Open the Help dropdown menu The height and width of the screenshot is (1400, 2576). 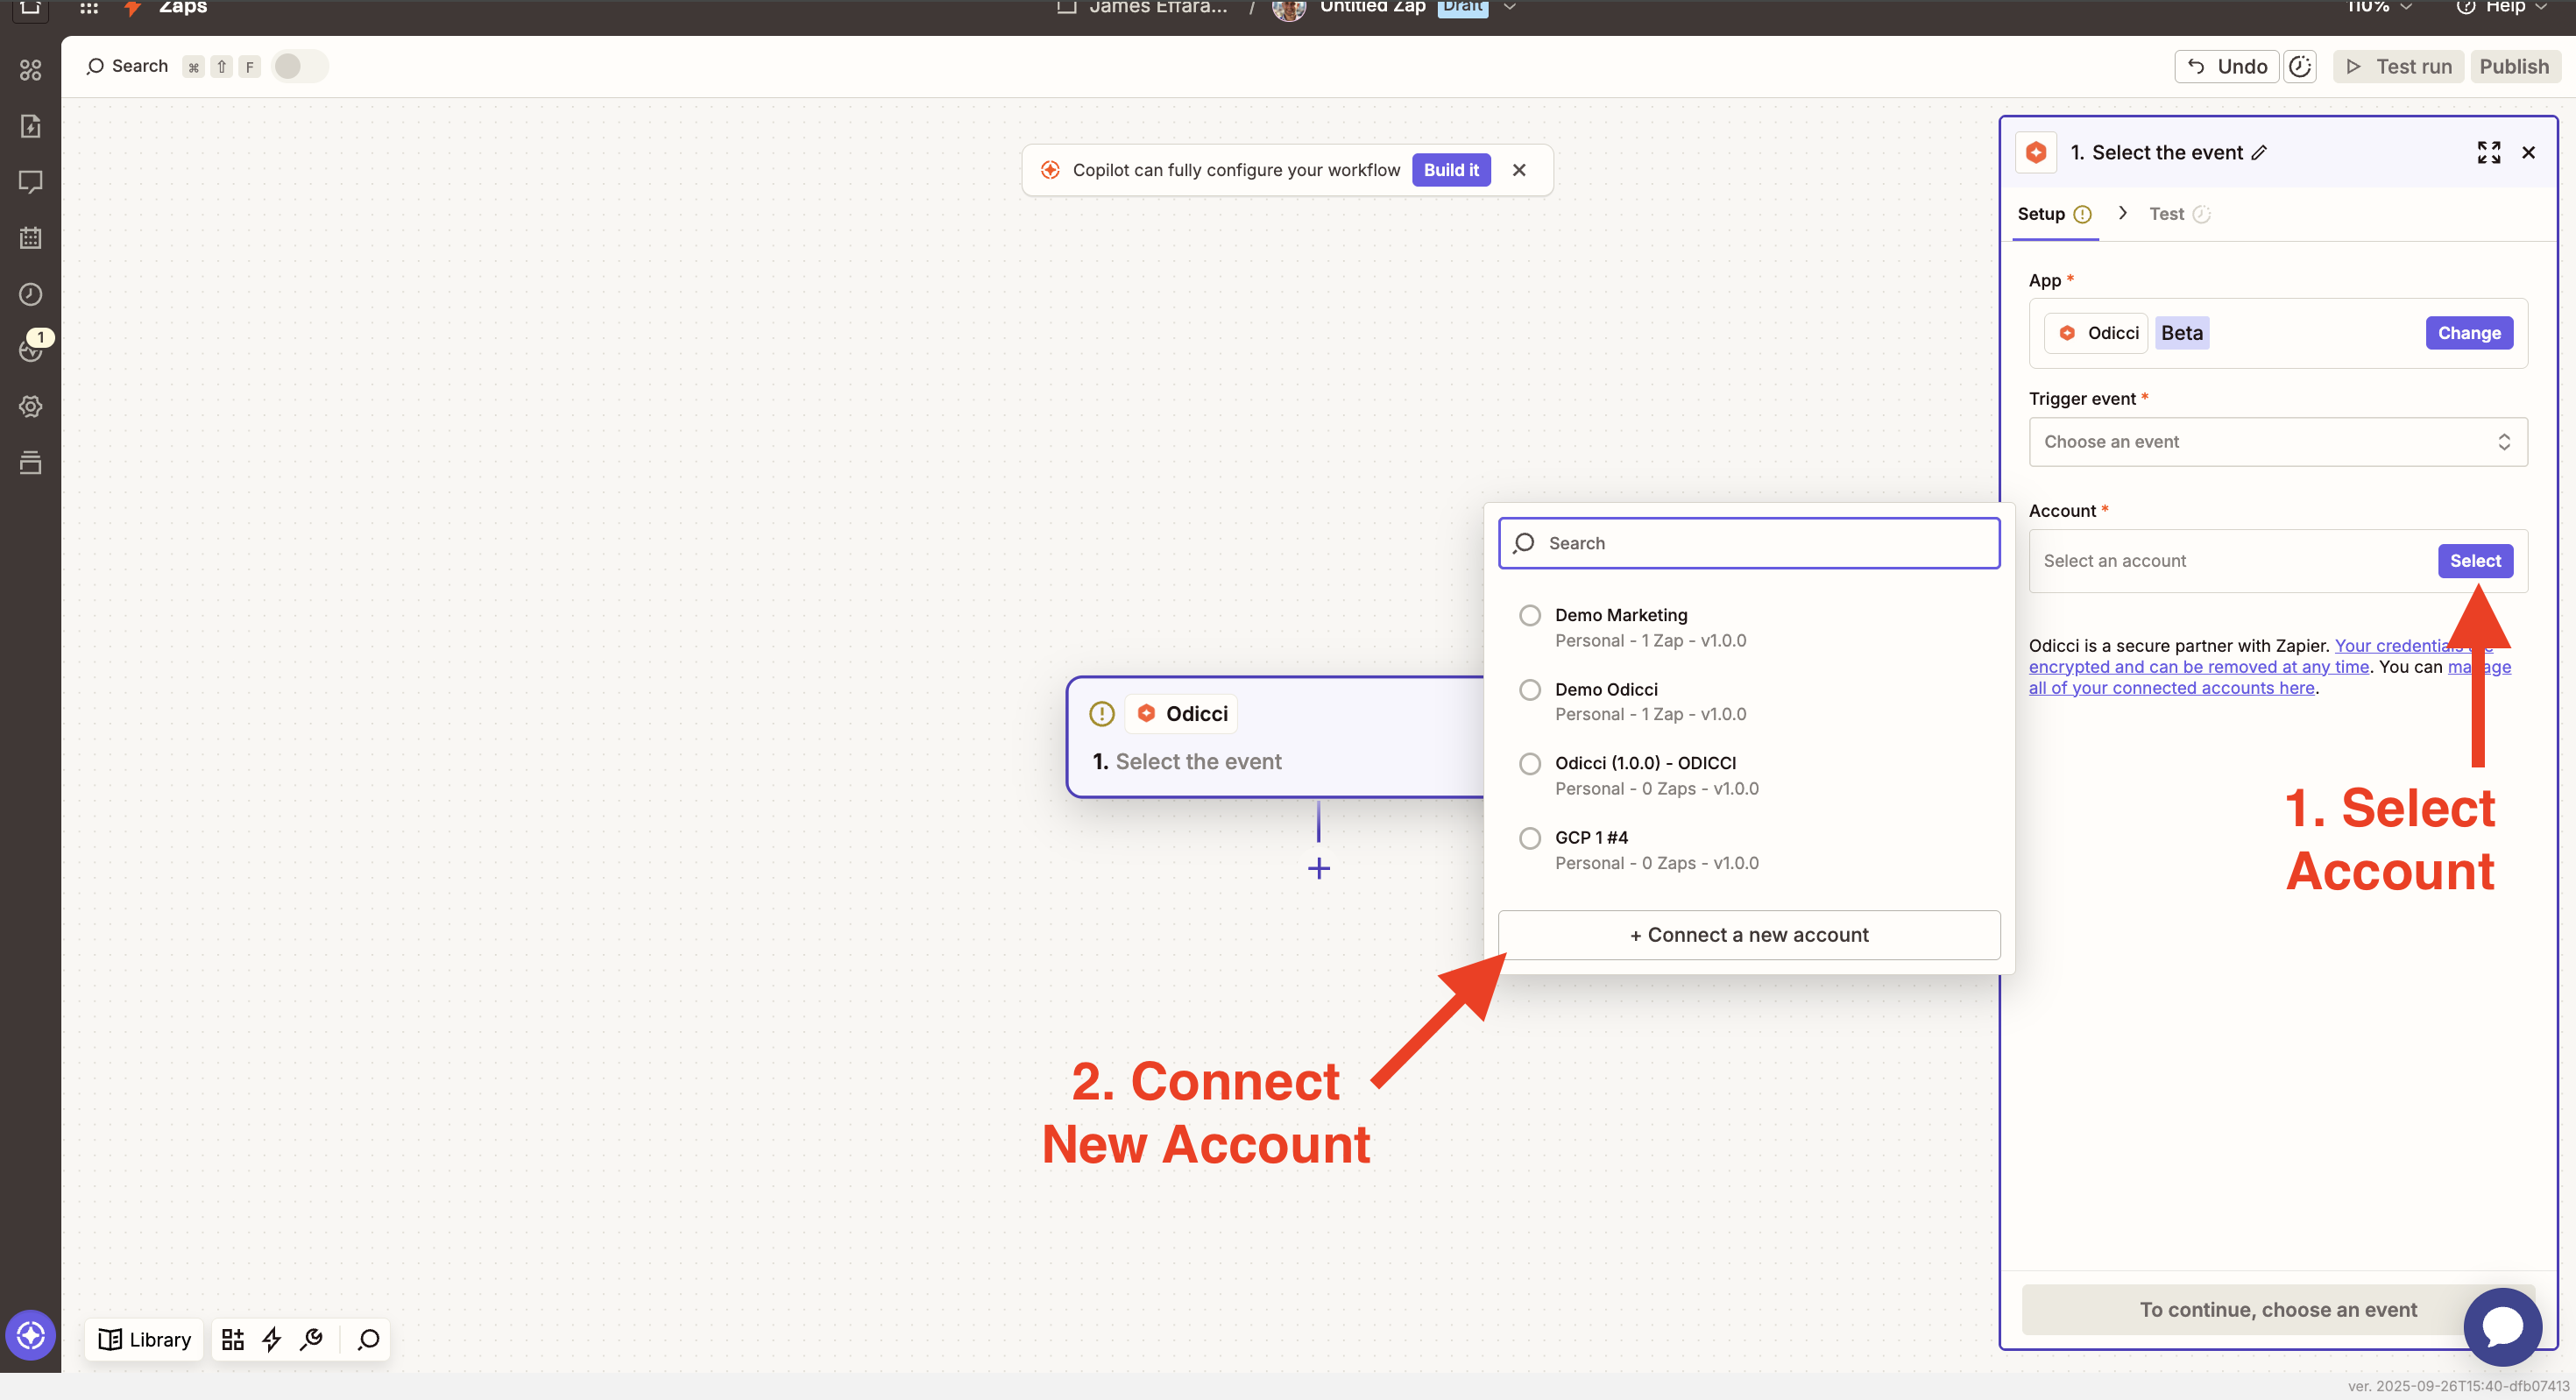click(2503, 8)
